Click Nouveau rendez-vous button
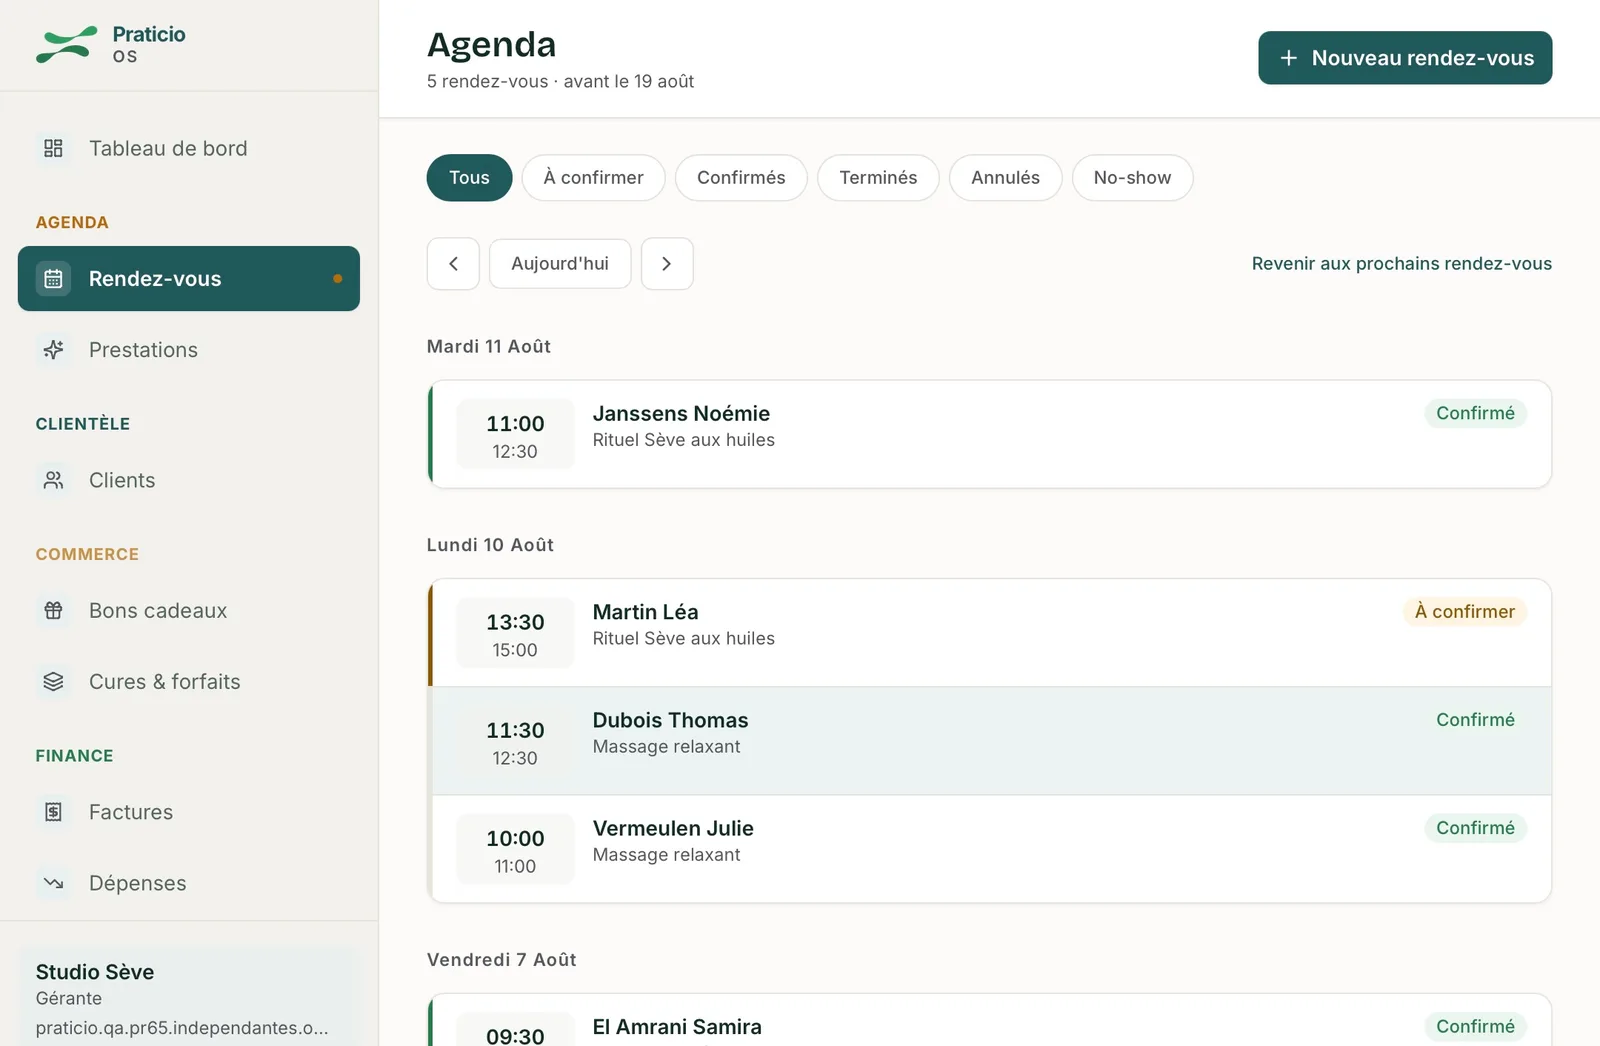The image size is (1600, 1046). tap(1405, 58)
